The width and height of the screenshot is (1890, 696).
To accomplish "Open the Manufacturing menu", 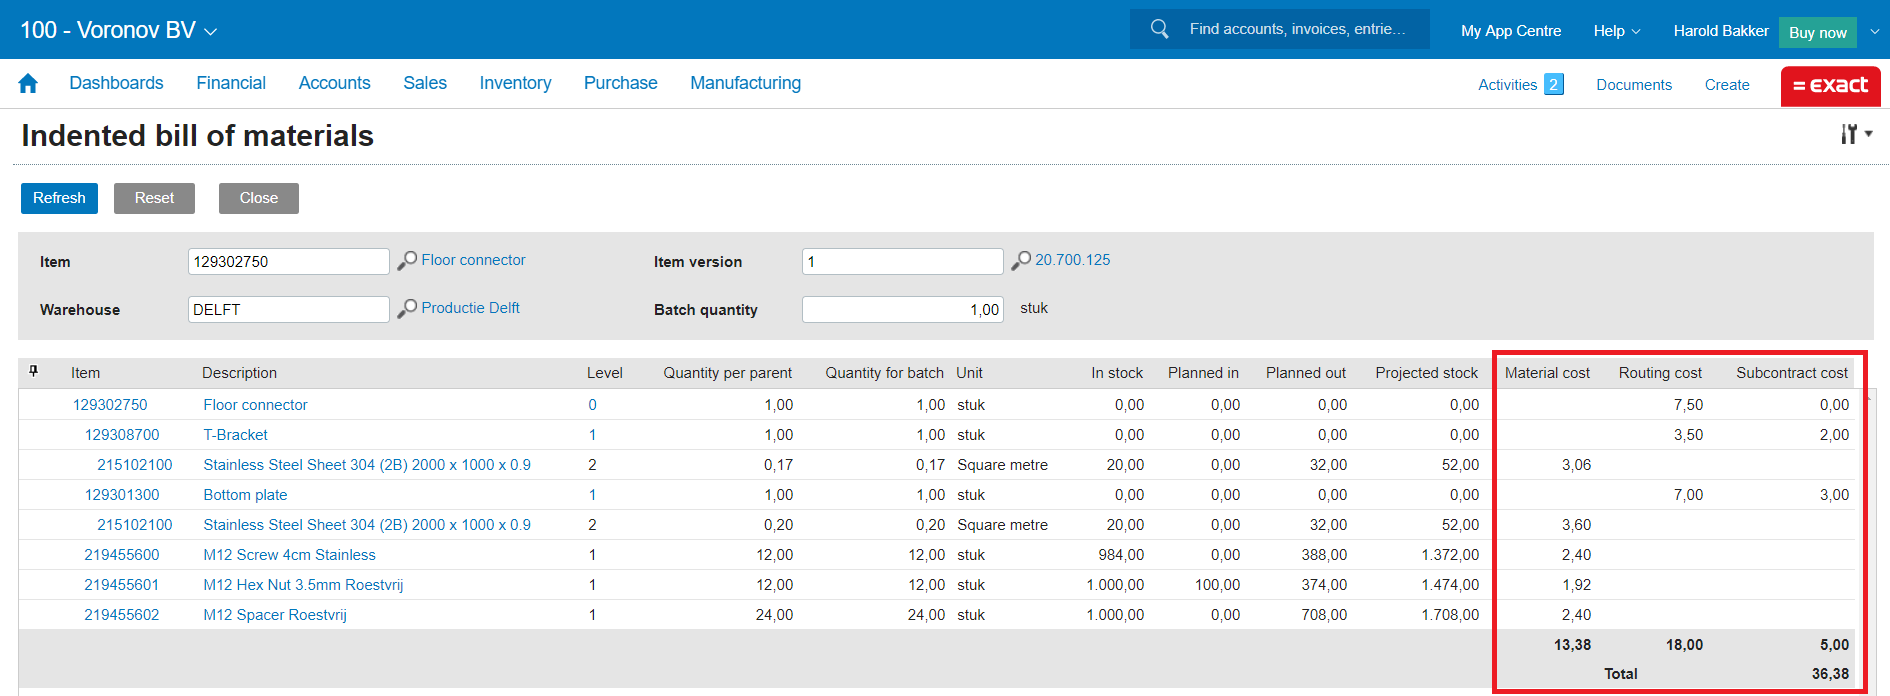I will pos(745,83).
